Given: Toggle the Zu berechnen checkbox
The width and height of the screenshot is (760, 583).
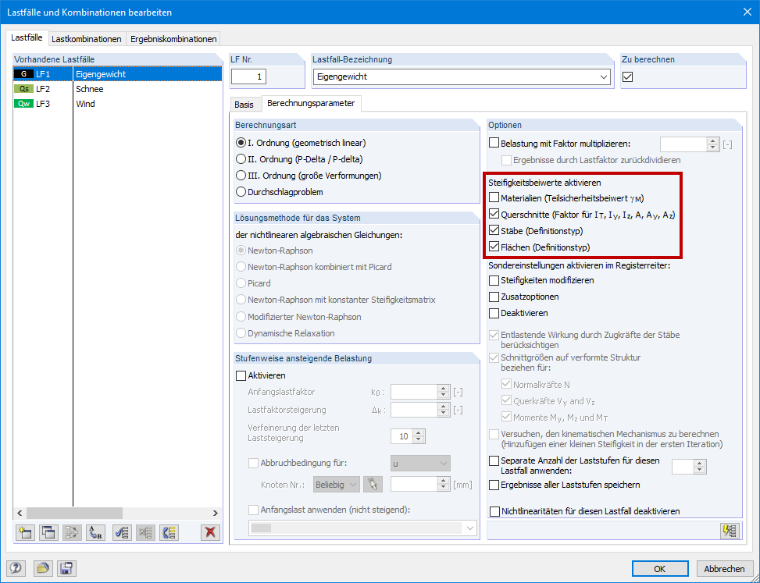Looking at the screenshot, I should point(628,77).
